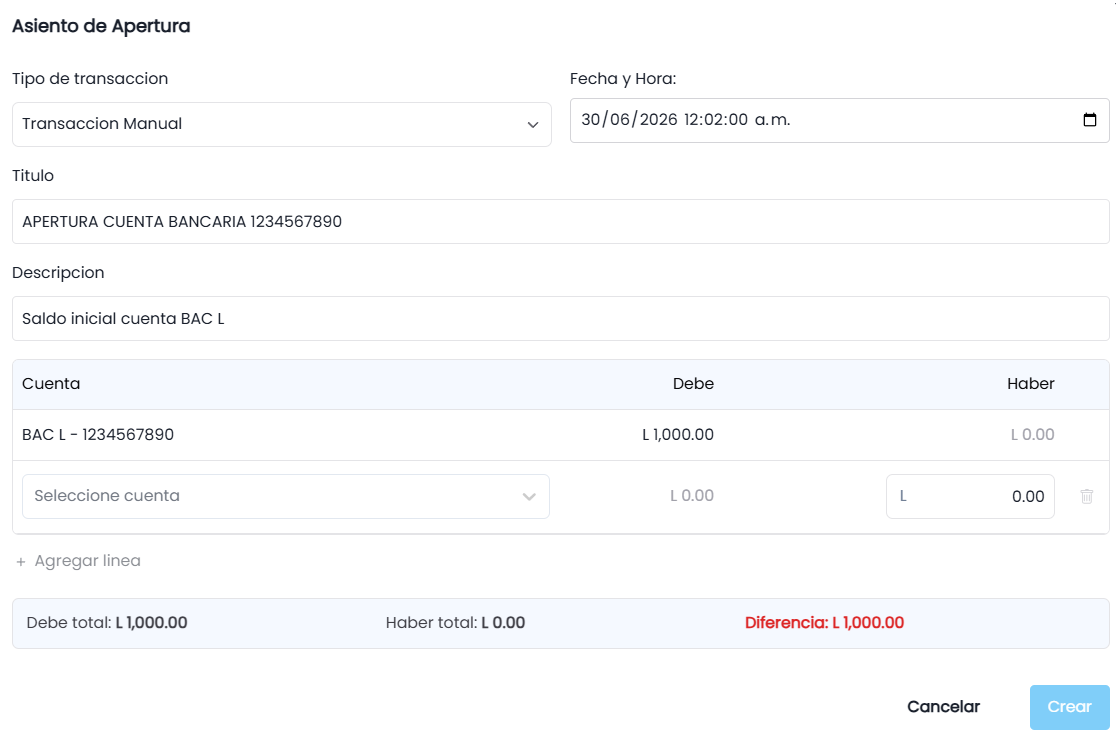The image size is (1116, 740).
Task: Click the L 1,000.00 debit amount in the BAC L row
Action: (678, 435)
